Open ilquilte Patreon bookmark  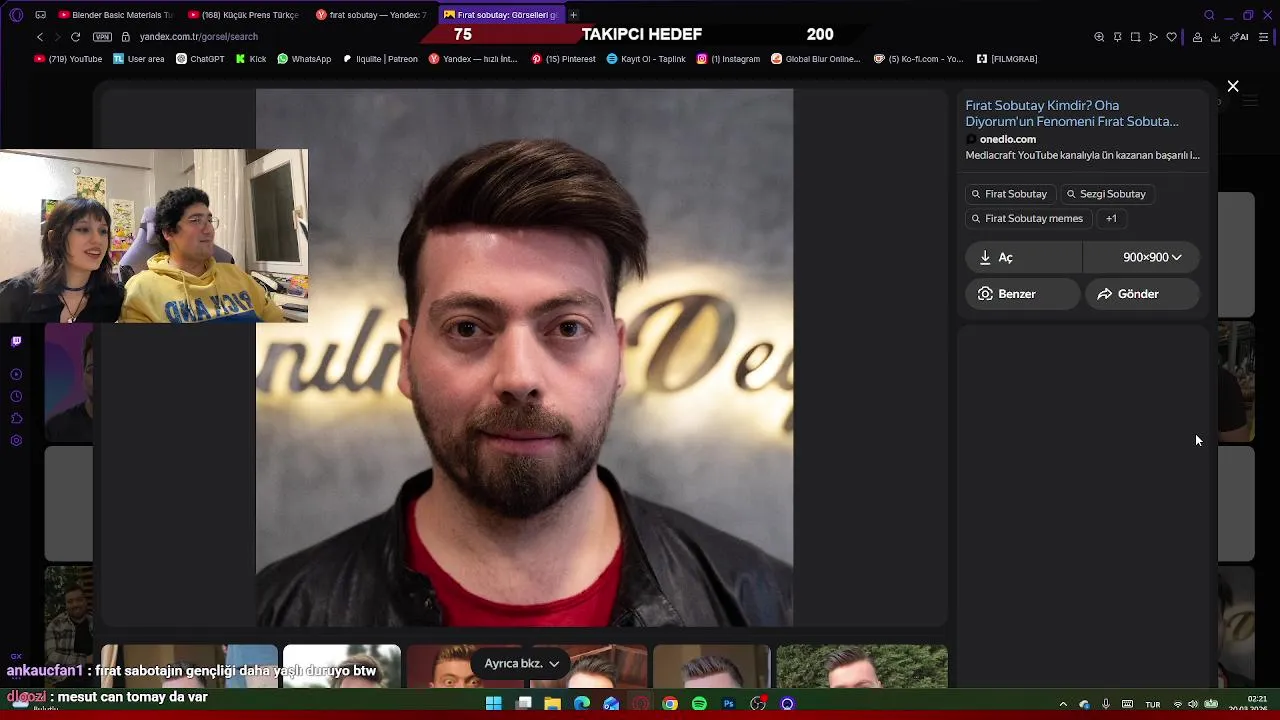click(x=380, y=59)
